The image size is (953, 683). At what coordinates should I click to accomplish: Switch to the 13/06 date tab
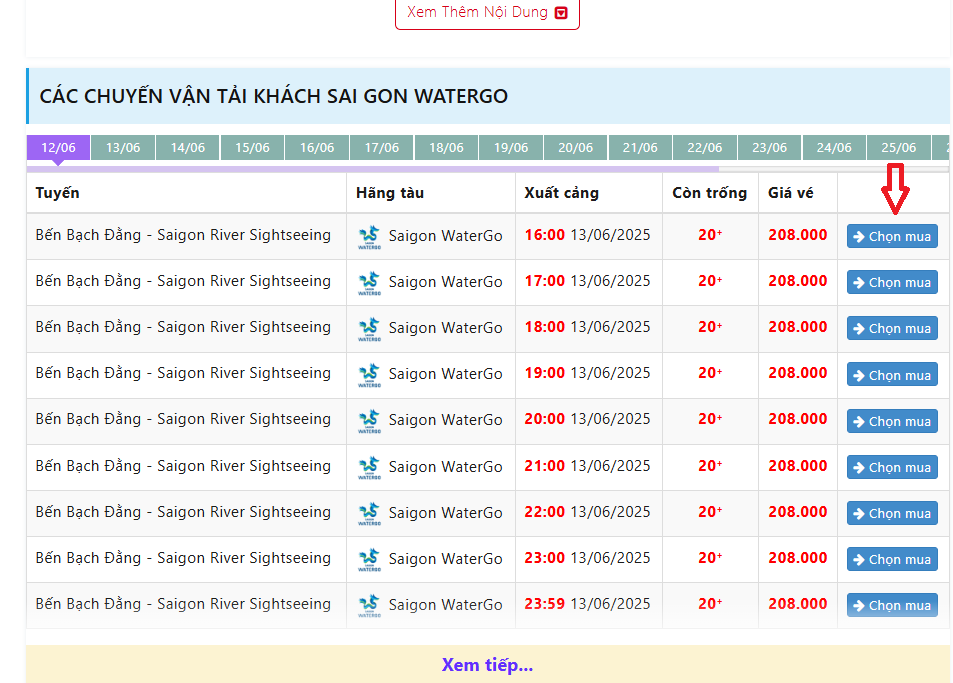123,148
